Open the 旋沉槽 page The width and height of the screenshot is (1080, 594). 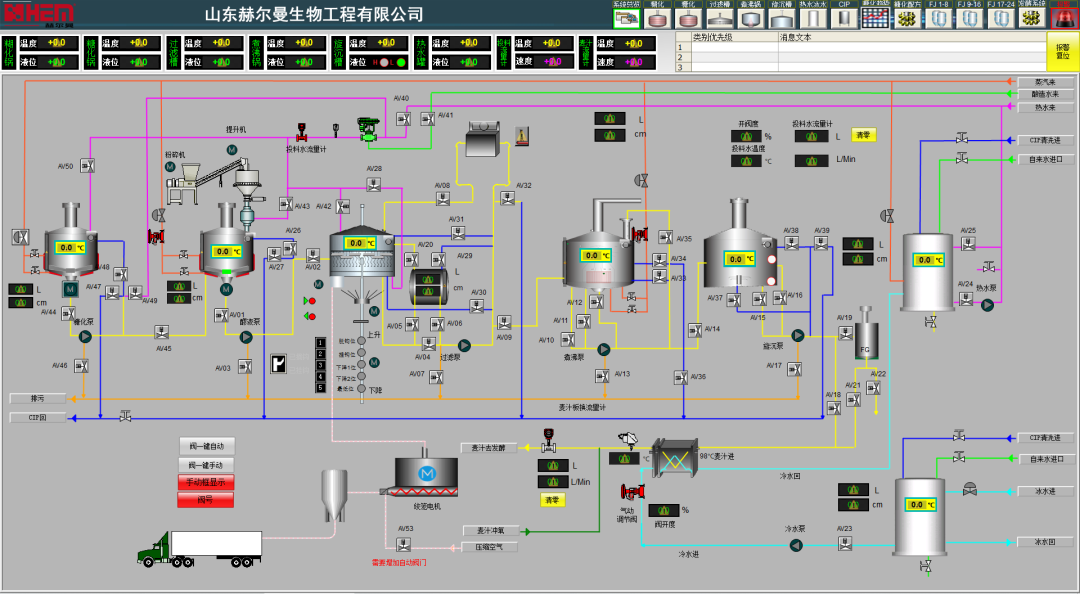coord(781,18)
